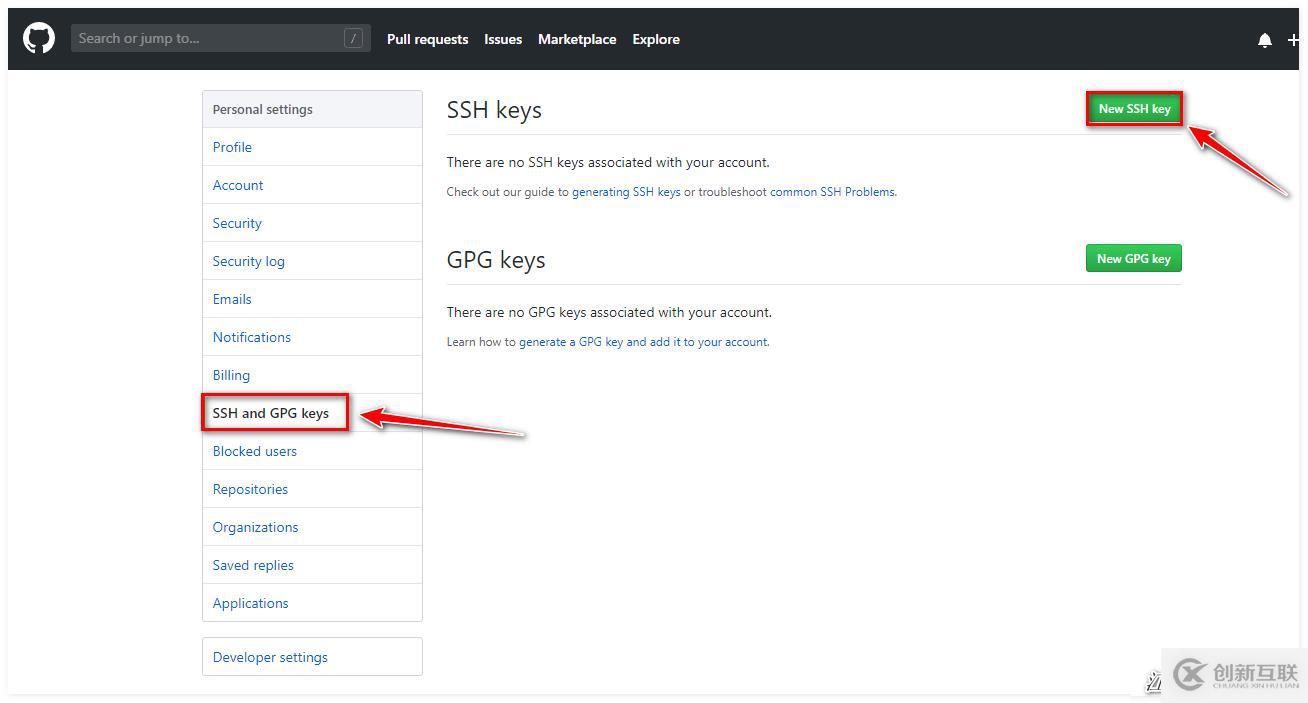Open Saved replies settings

point(312,565)
